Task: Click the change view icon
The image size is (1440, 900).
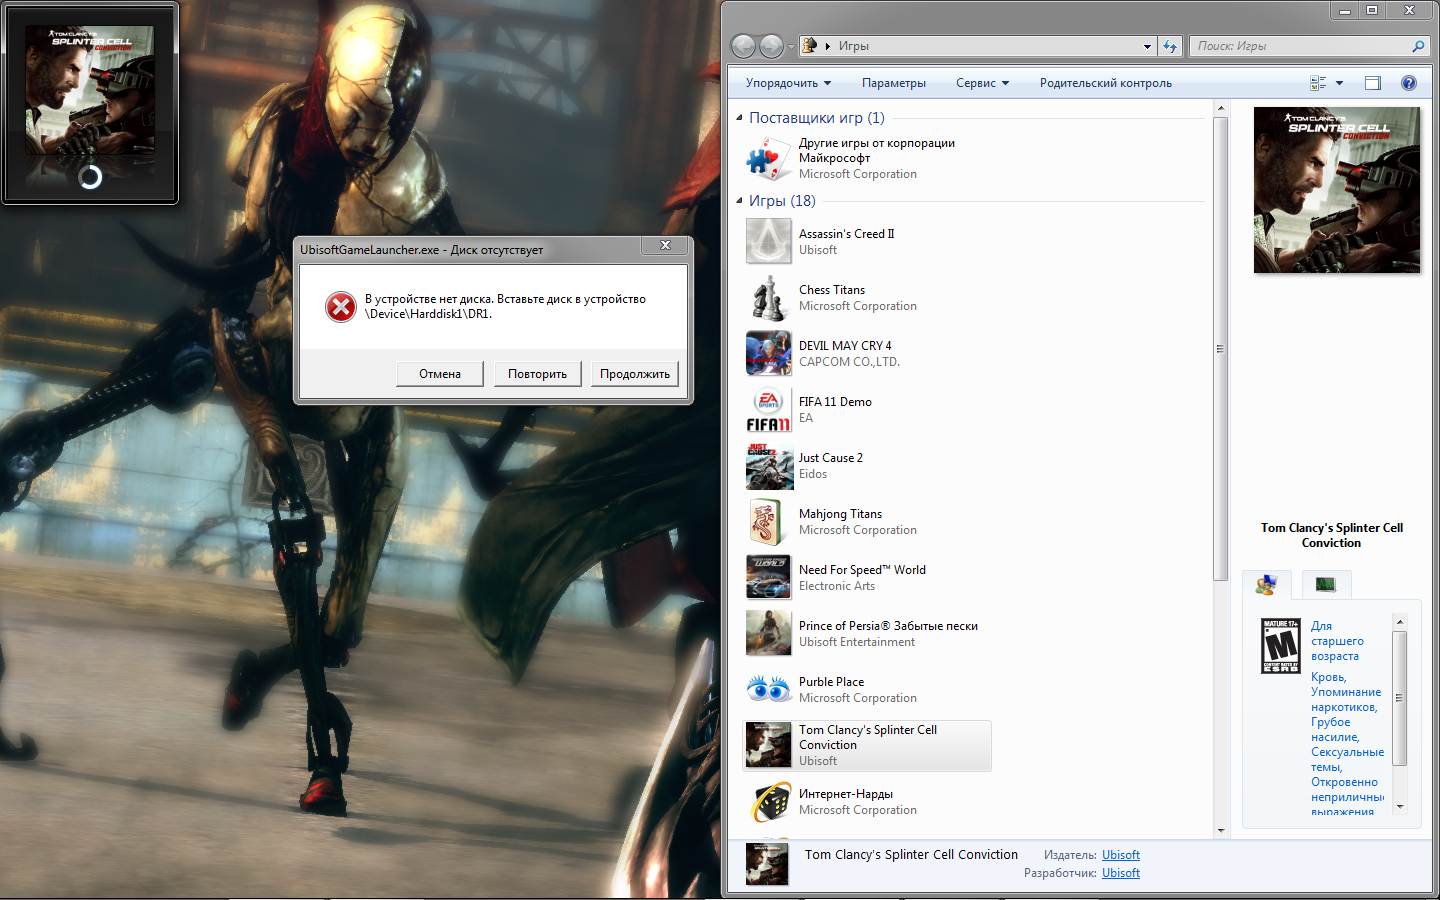Action: 1318,83
